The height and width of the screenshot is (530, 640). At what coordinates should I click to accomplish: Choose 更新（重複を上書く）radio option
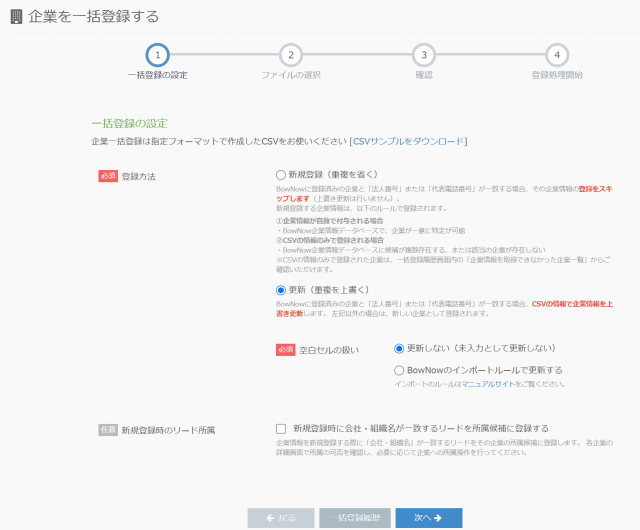tap(280, 290)
